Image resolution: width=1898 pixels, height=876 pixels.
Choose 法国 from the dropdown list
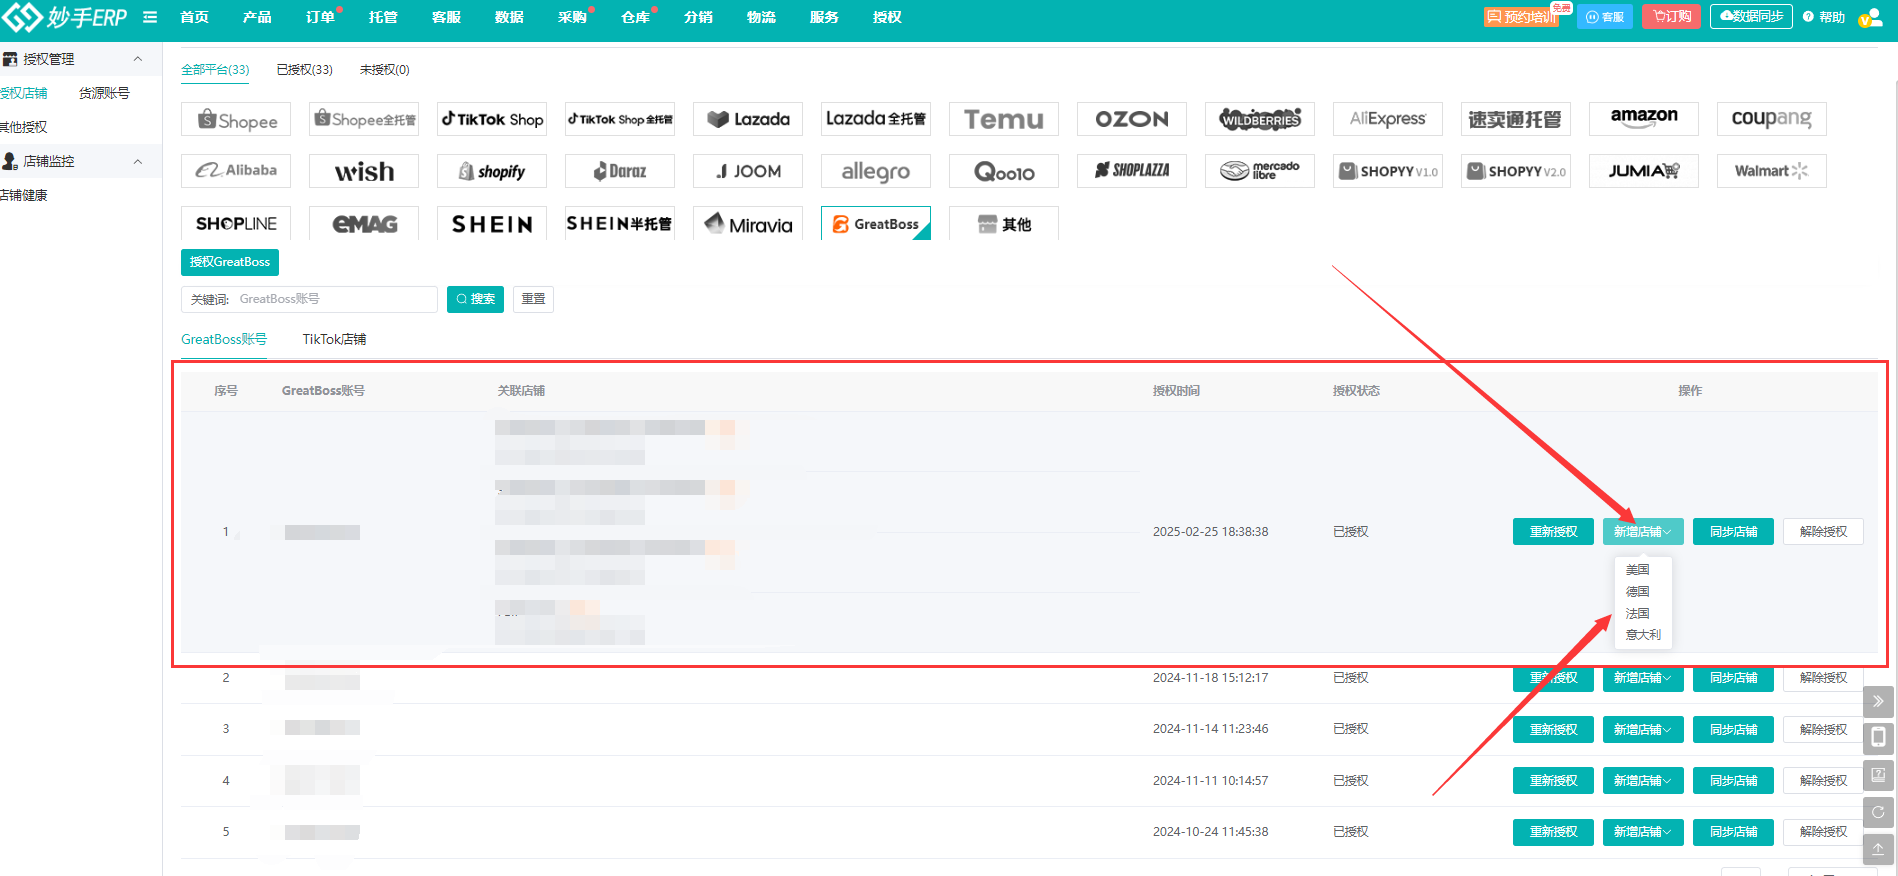[x=1638, y=614]
